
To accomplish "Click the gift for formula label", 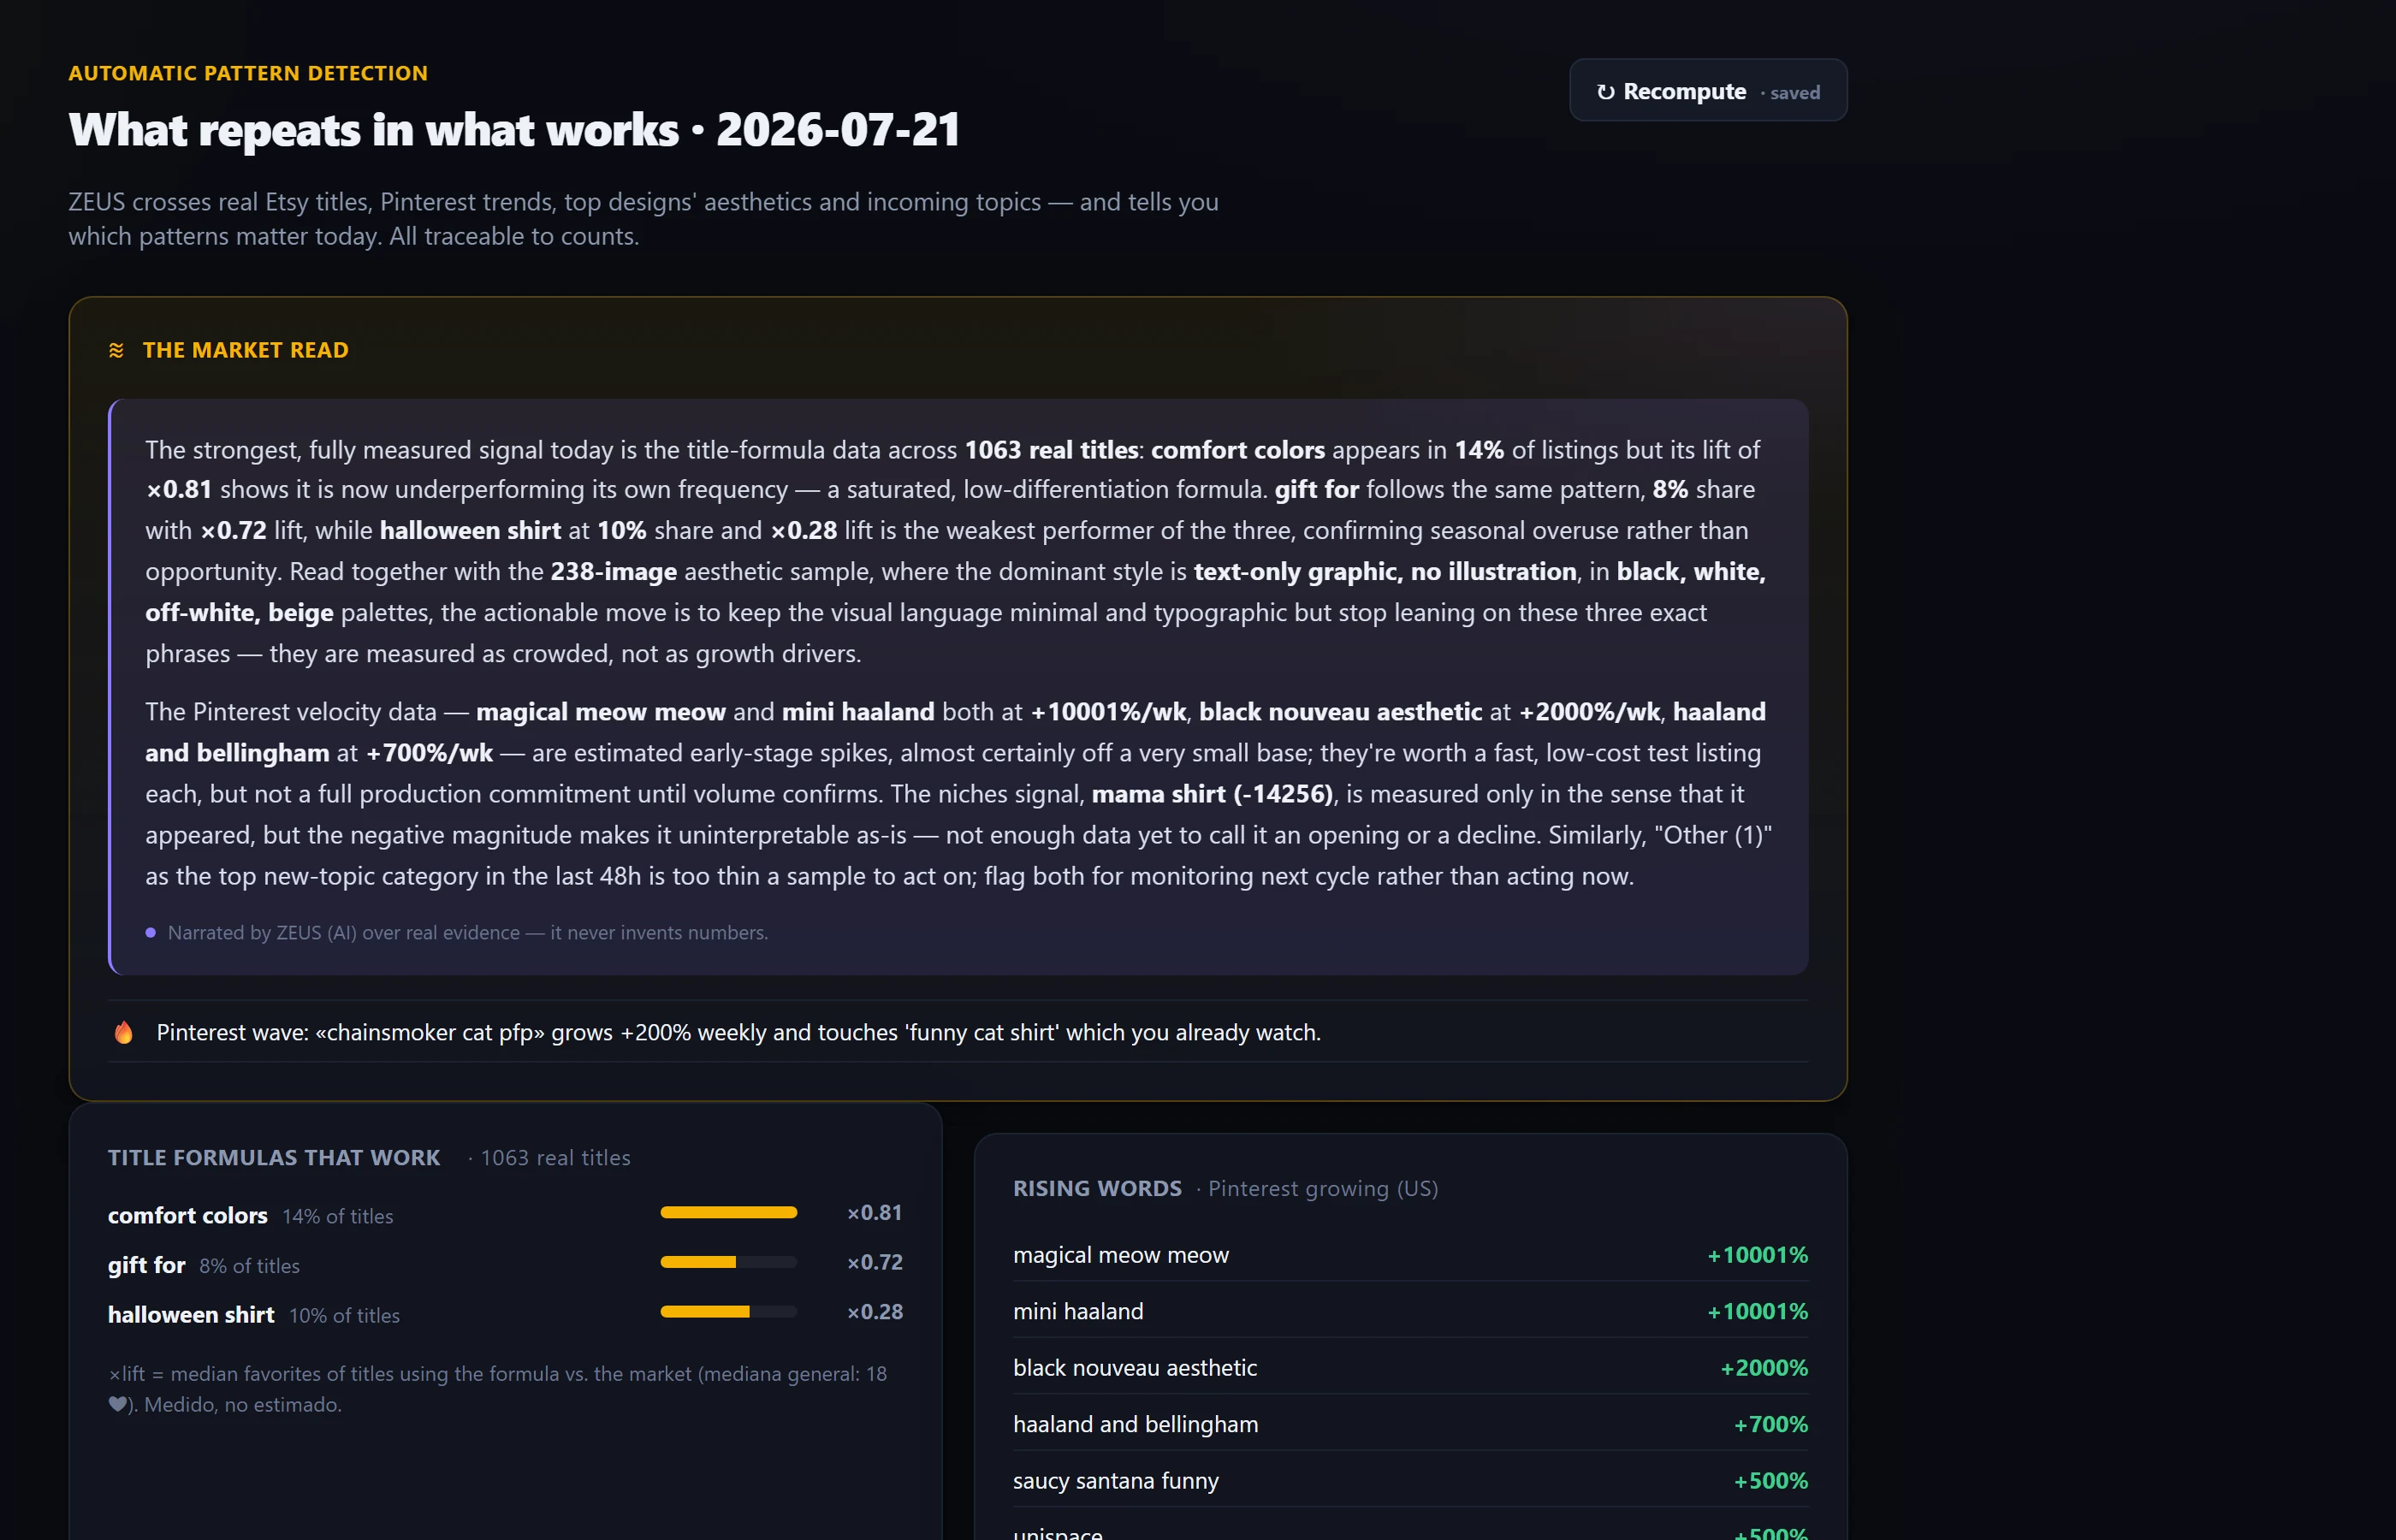I will pyautogui.click(x=147, y=1265).
